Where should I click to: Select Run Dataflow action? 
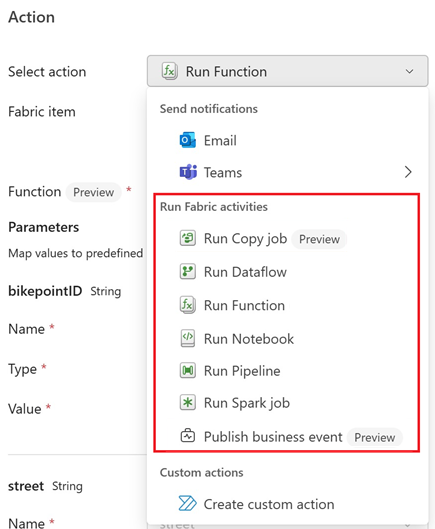[287, 272]
